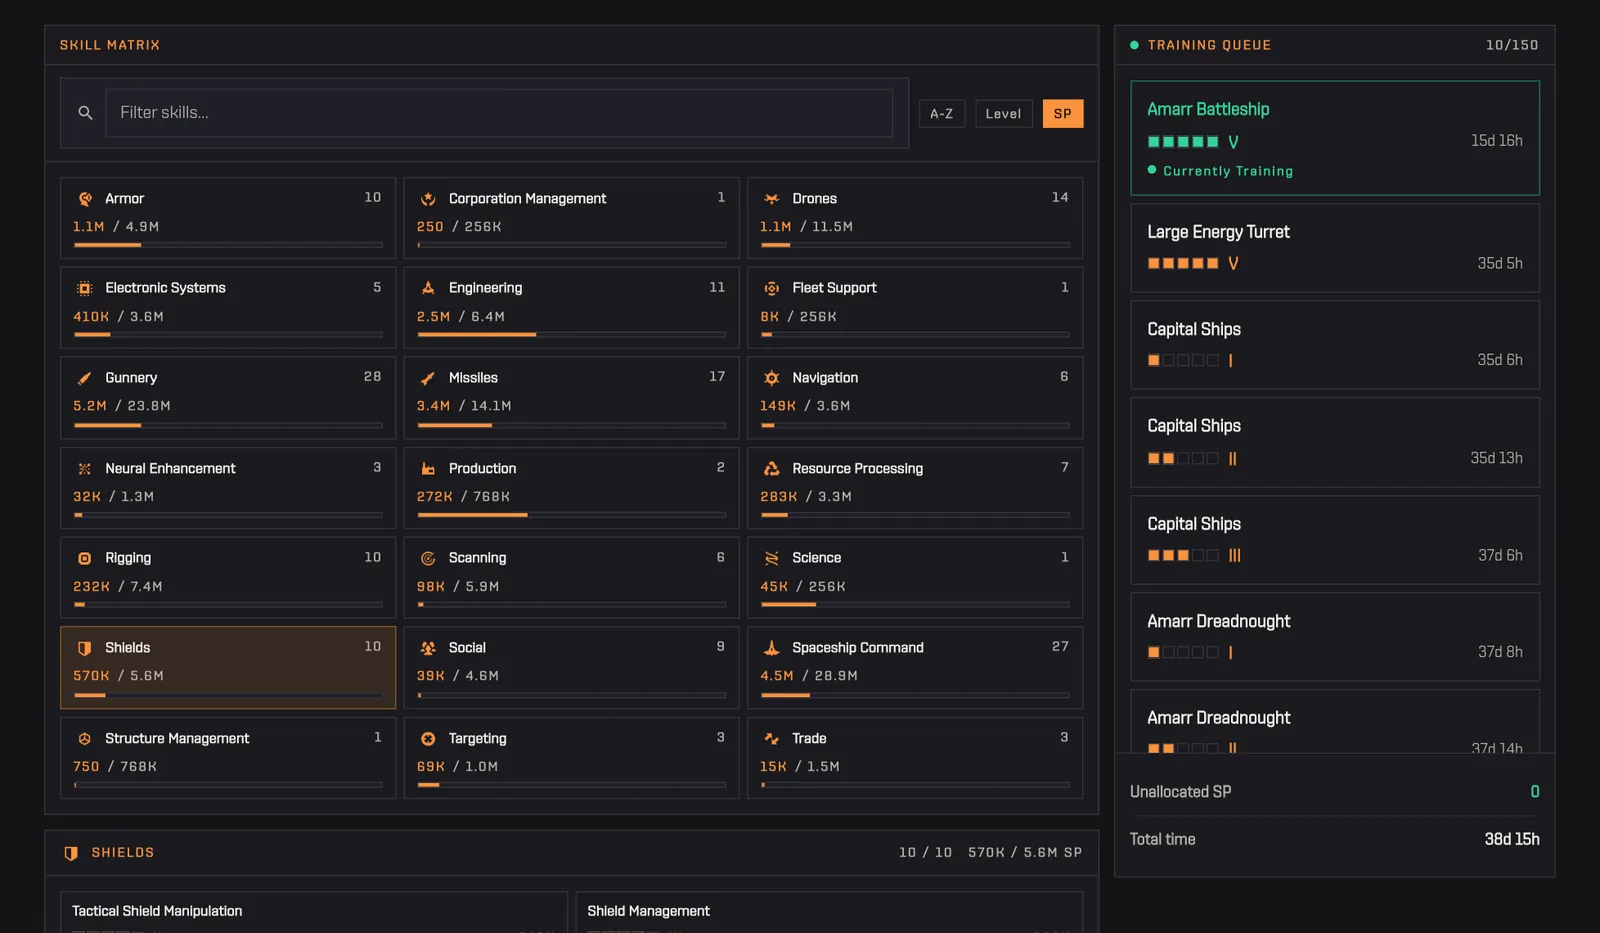This screenshot has height=933, width=1600.
Task: Toggle the SP sort option
Action: [x=1062, y=113]
